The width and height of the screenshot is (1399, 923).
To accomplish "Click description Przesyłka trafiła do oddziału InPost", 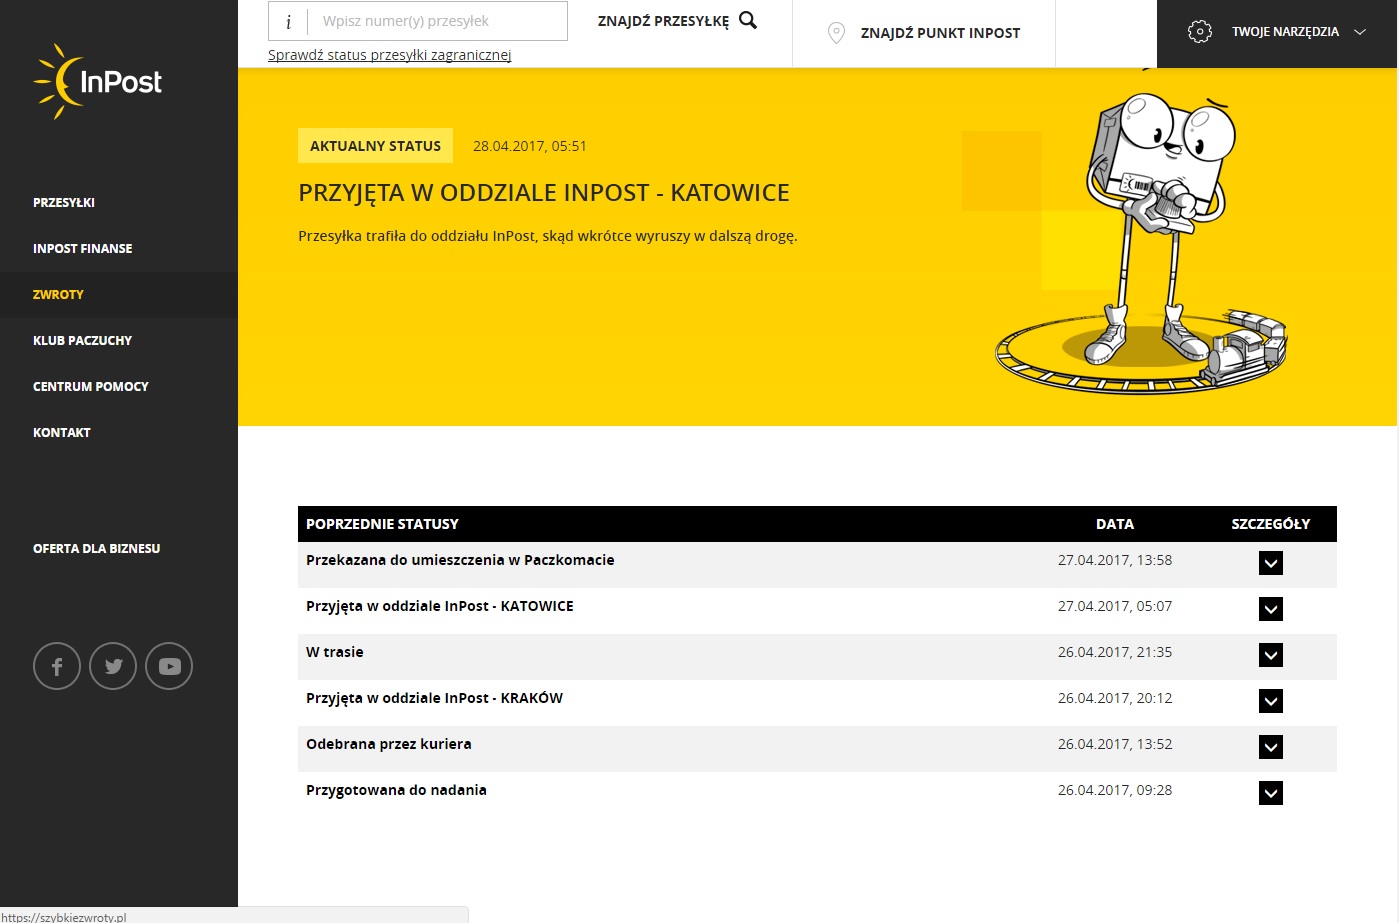I will (x=548, y=237).
